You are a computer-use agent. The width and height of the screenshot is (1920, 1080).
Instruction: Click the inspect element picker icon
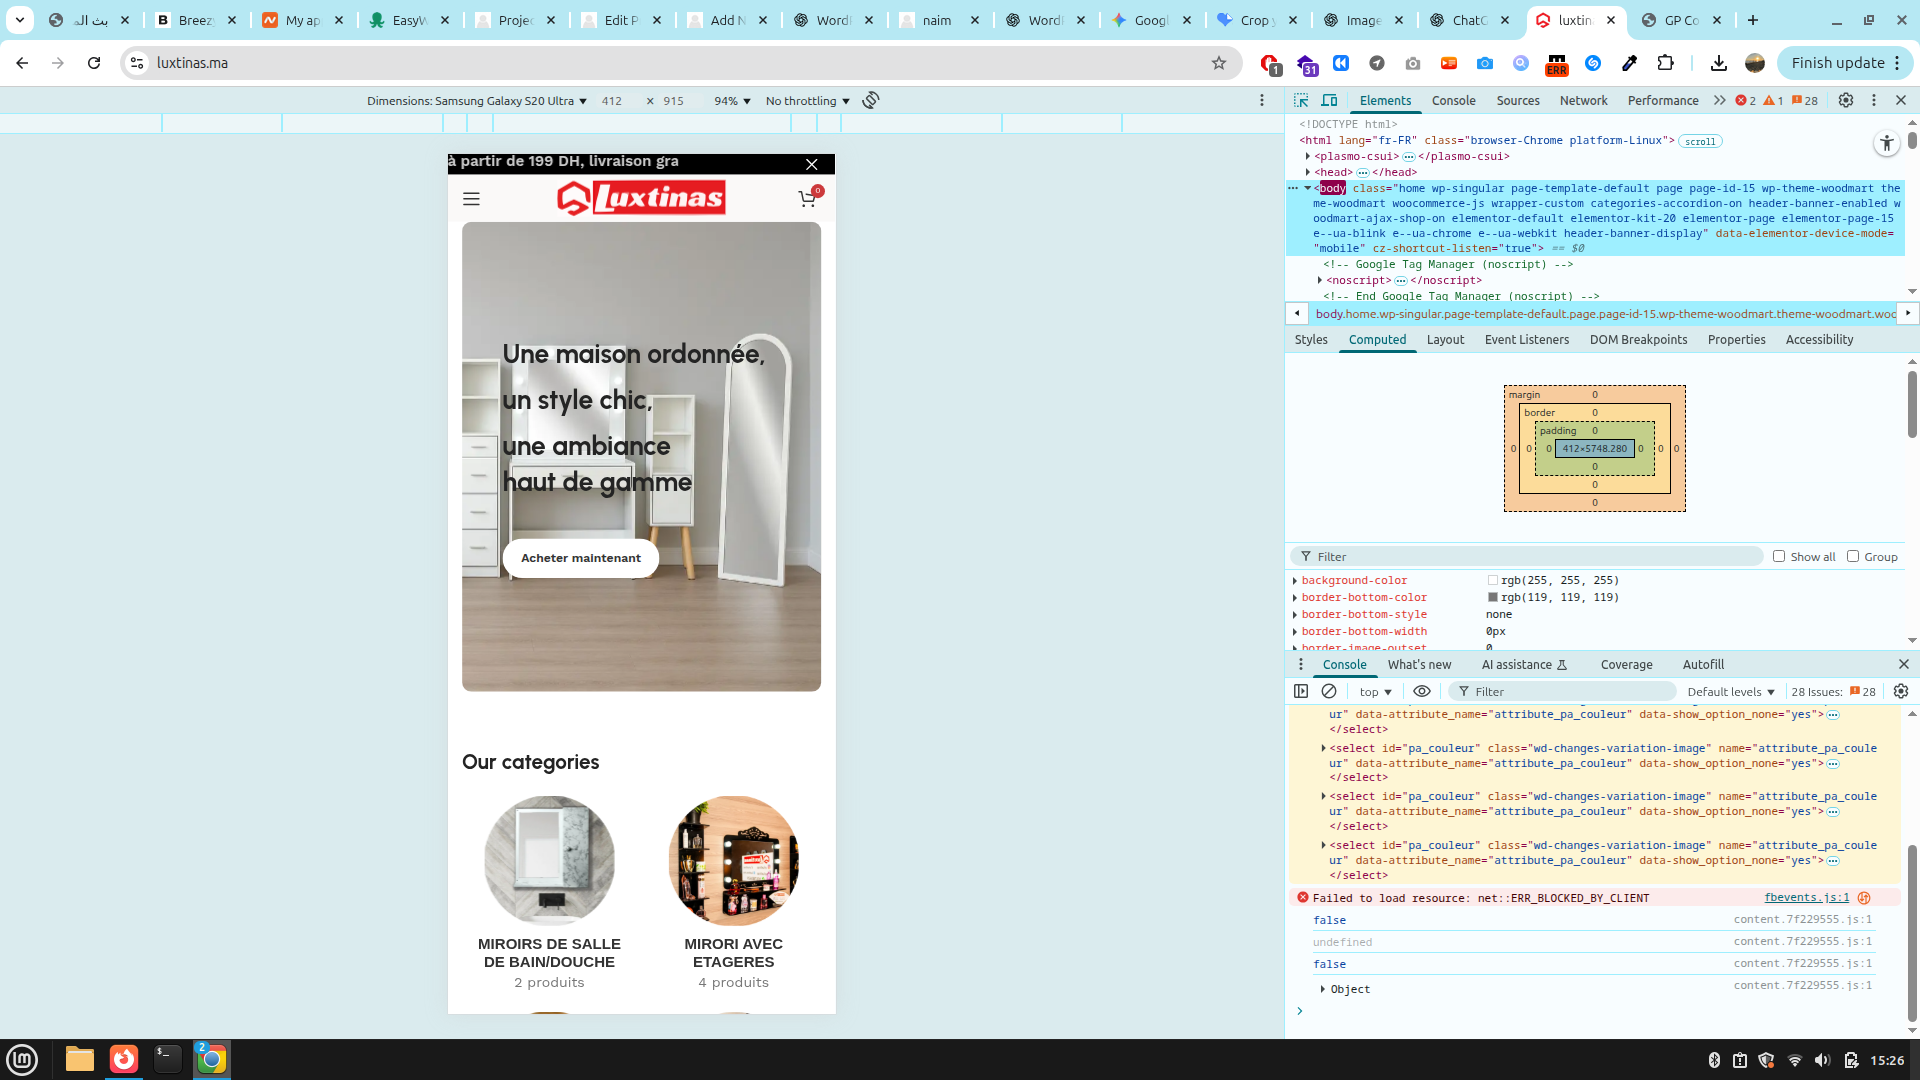(1301, 100)
